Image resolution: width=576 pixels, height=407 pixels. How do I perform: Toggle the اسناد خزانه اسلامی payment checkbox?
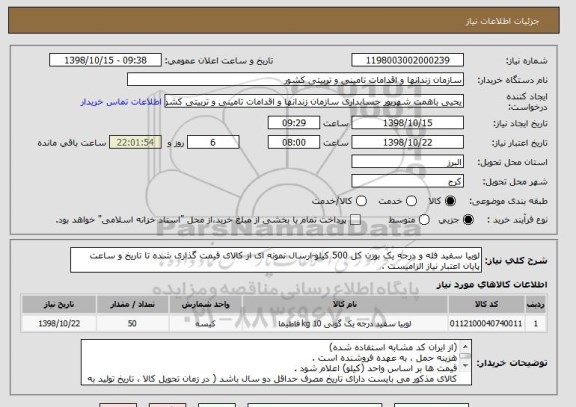(355, 220)
